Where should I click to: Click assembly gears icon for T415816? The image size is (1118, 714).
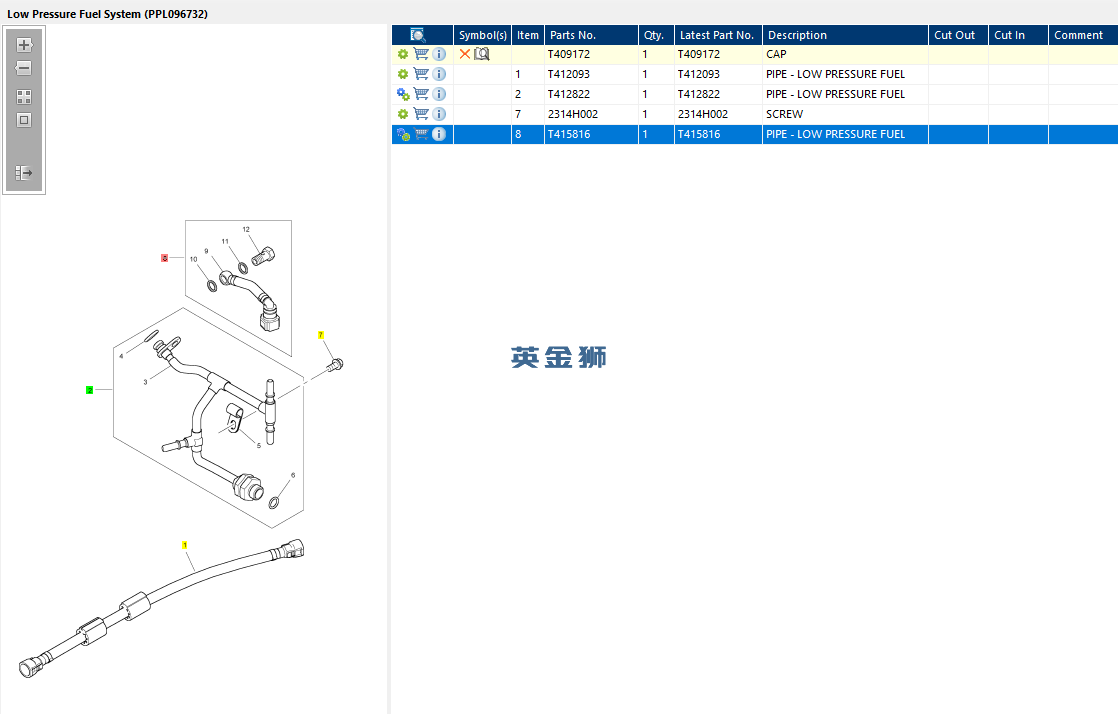(x=403, y=134)
